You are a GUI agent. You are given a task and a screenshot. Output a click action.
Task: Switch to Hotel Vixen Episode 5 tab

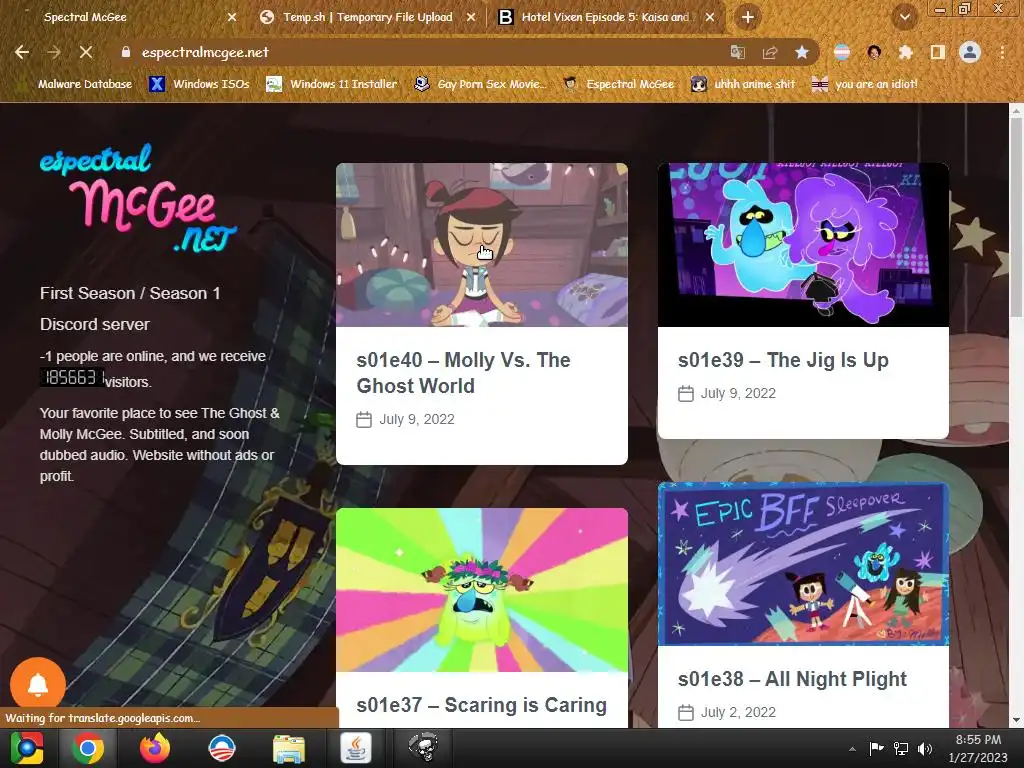(x=605, y=17)
